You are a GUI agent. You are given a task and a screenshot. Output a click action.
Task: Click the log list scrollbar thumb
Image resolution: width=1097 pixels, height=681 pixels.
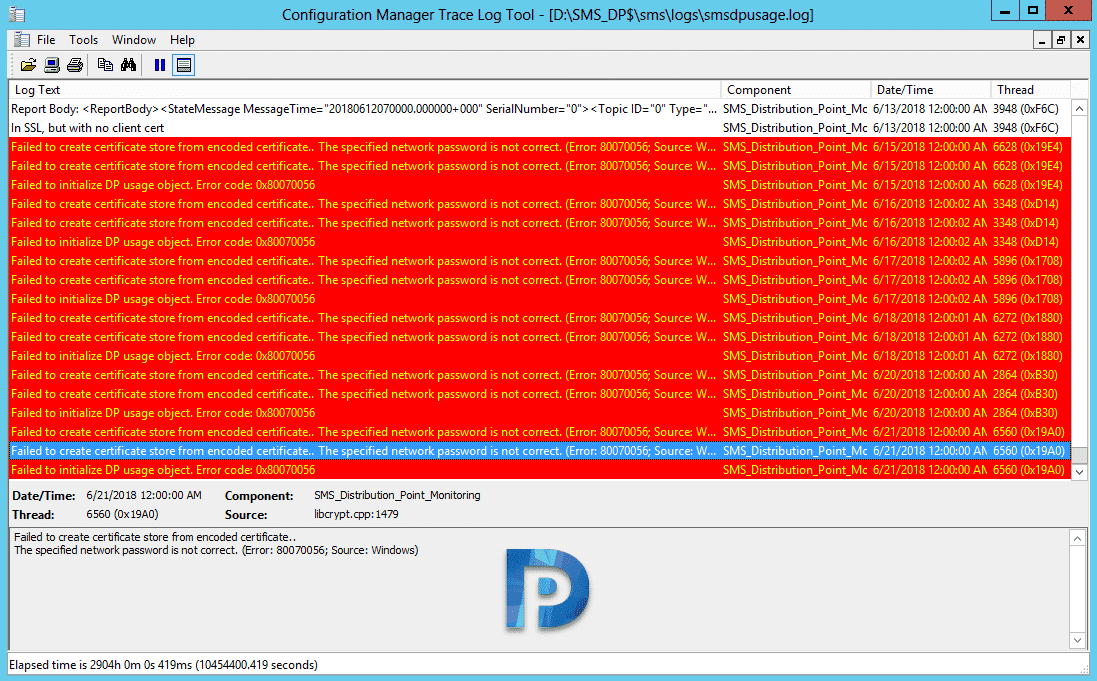(1080, 455)
